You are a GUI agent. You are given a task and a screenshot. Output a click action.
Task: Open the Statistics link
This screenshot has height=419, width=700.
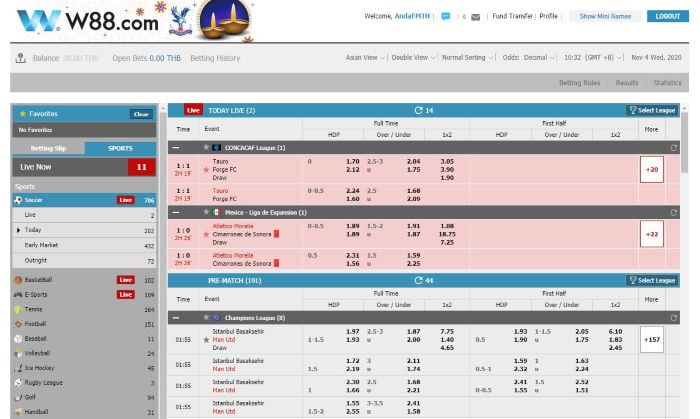click(667, 83)
